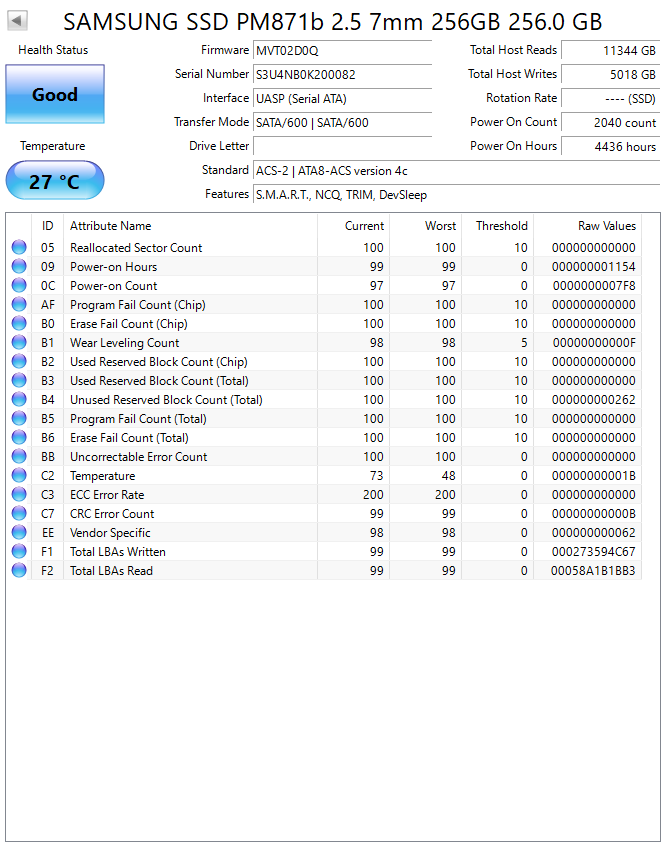Viewport: 666px width, 846px height.
Task: Click the Standard field ACS-2 | ATA8-ACS
Action: click(456, 170)
